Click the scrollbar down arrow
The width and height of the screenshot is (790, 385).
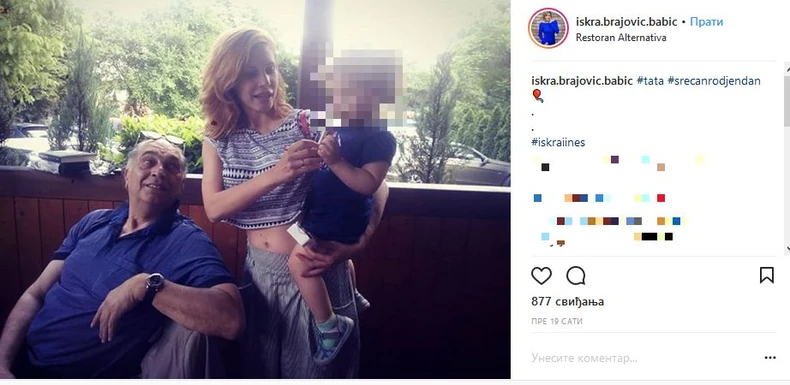click(786, 248)
